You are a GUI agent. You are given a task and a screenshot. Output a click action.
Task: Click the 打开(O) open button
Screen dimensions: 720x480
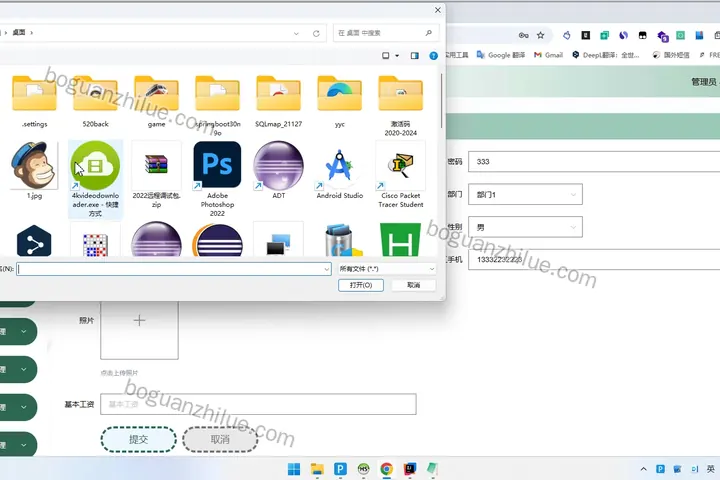click(x=361, y=285)
